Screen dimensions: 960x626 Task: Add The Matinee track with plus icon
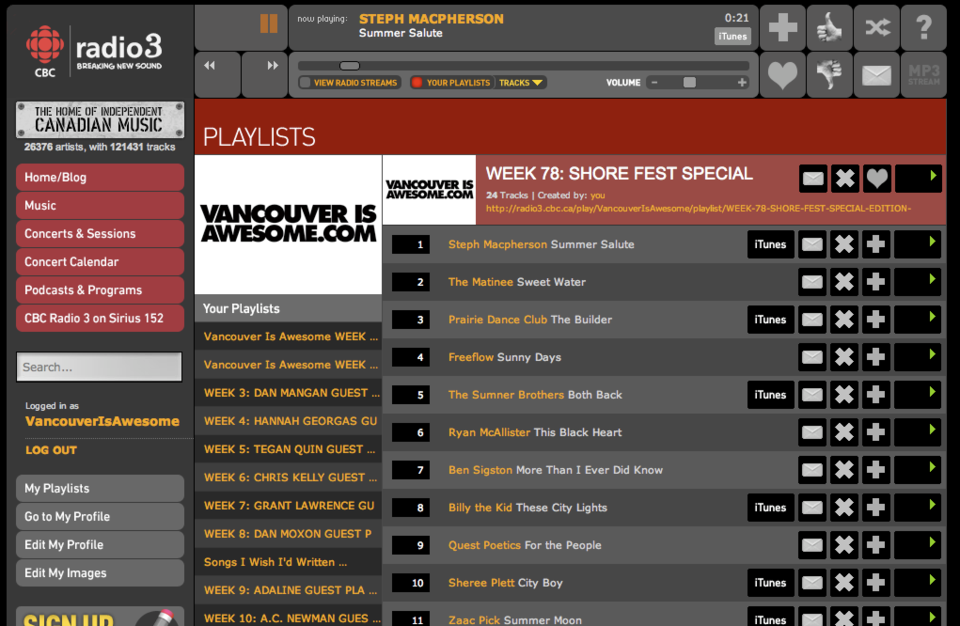[876, 282]
